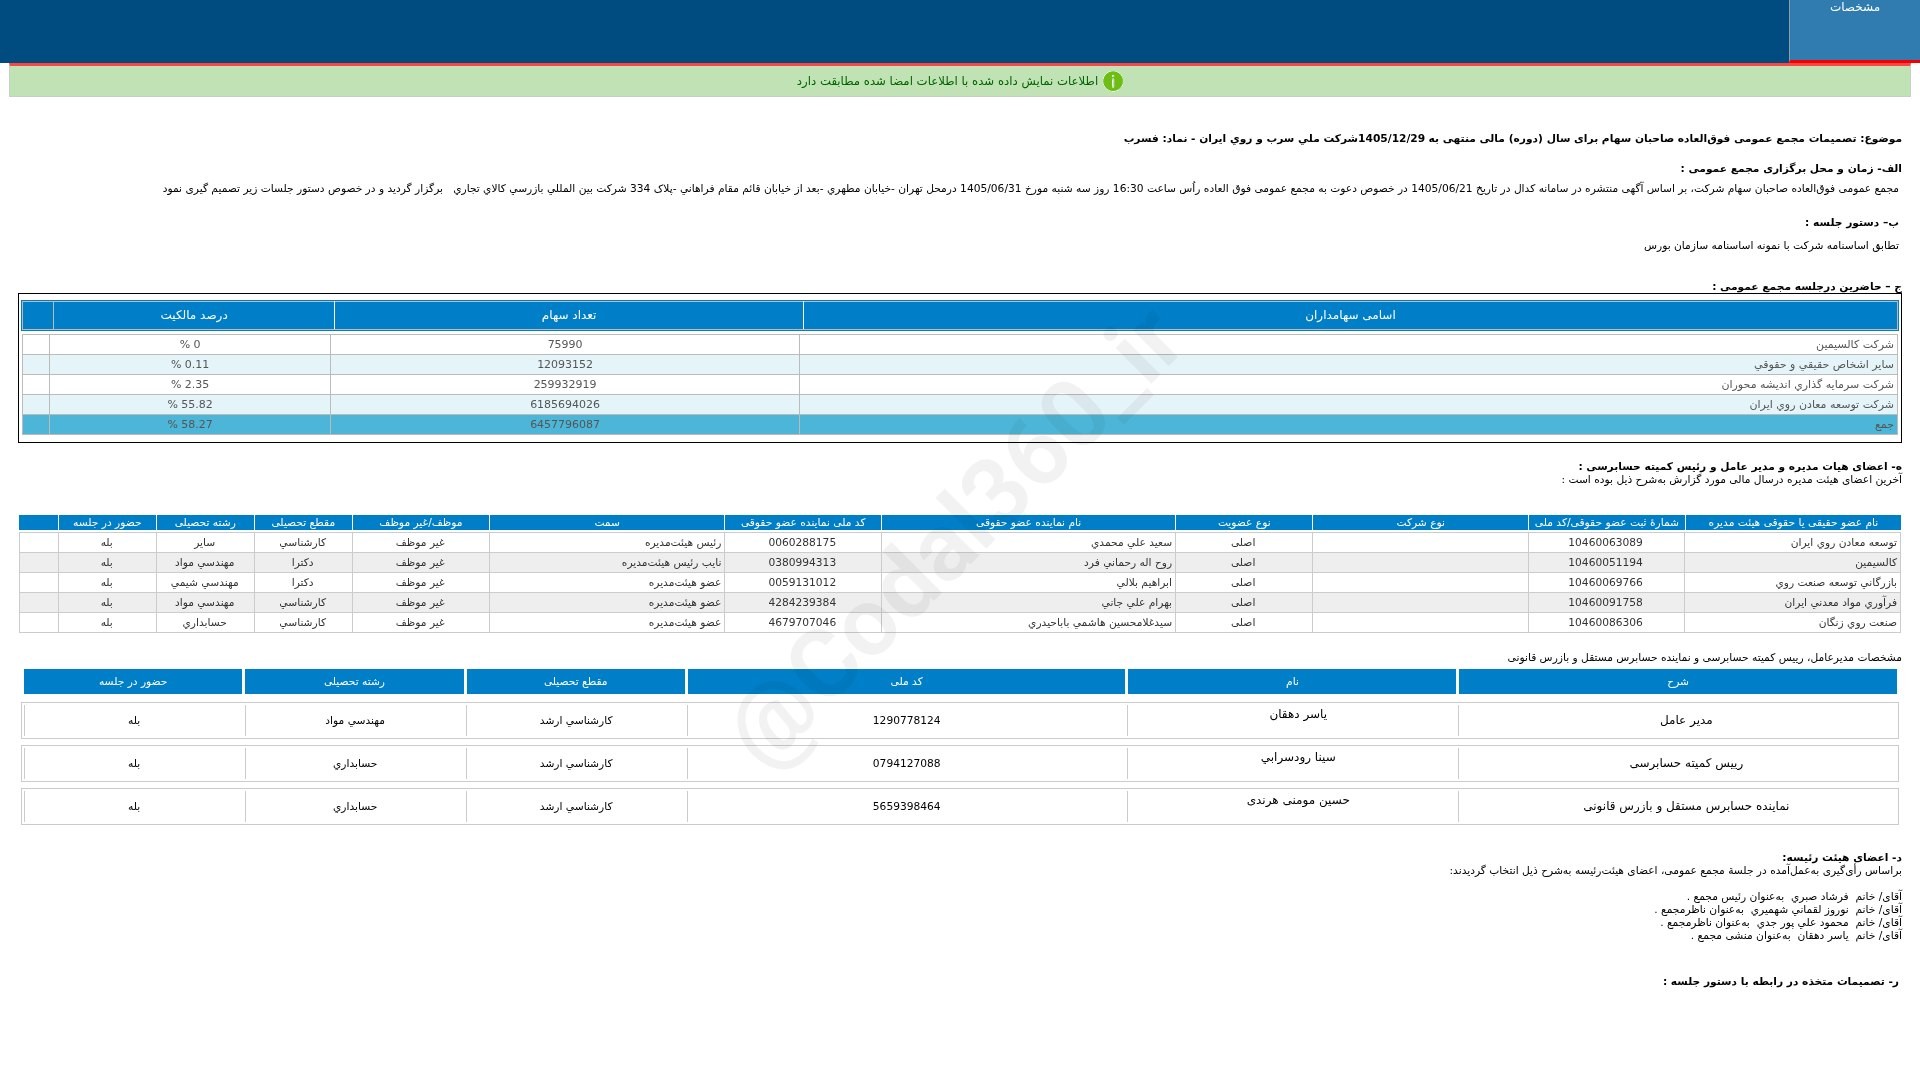The width and height of the screenshot is (1920, 1080).
Task: Click the 58.27 % total ownership cell
Action: (x=190, y=425)
